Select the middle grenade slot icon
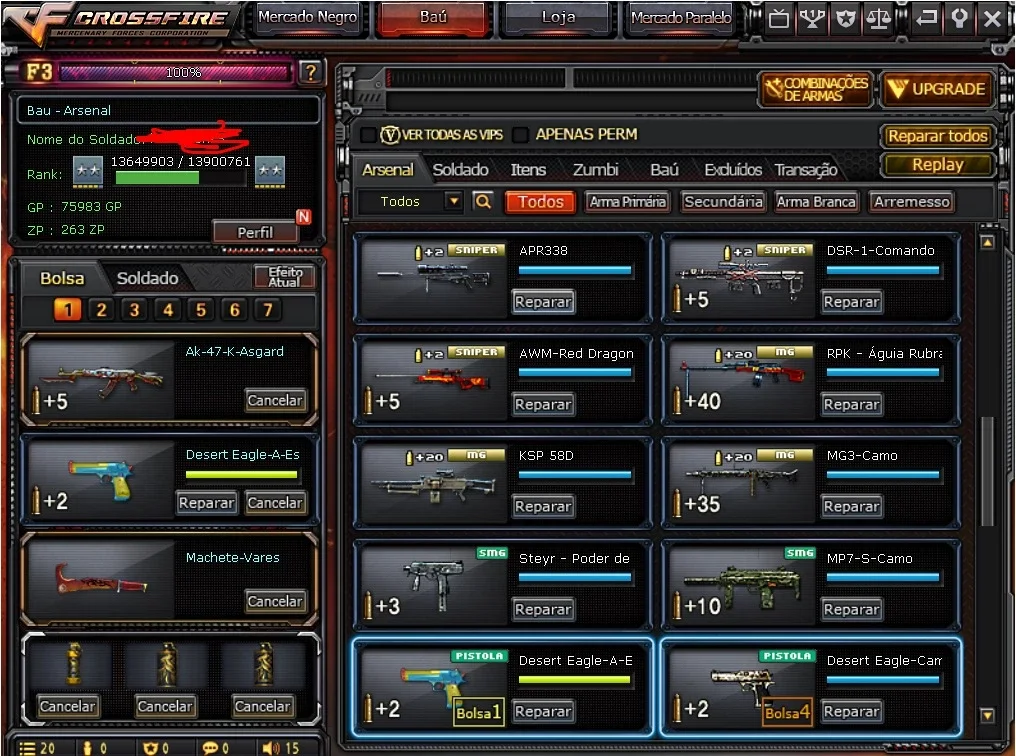1016x756 pixels. [x=167, y=664]
